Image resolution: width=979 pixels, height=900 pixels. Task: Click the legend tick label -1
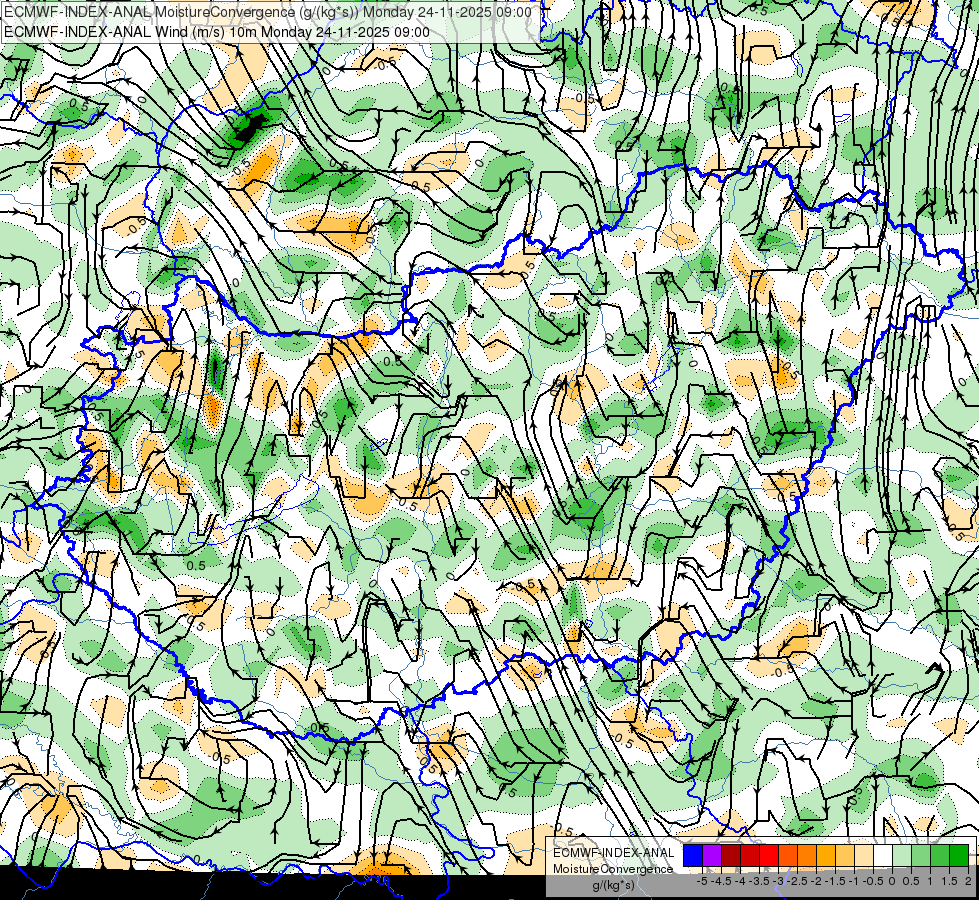pyautogui.click(x=854, y=881)
